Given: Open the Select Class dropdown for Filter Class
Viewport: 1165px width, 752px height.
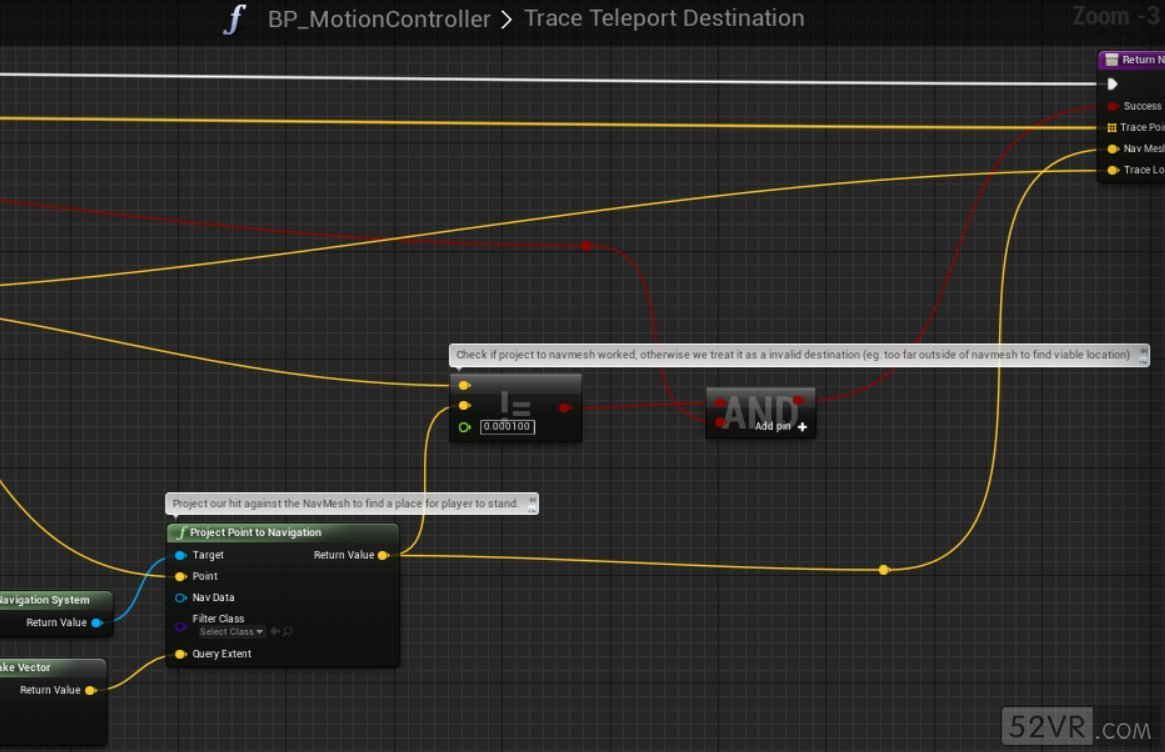Looking at the screenshot, I should tap(230, 632).
